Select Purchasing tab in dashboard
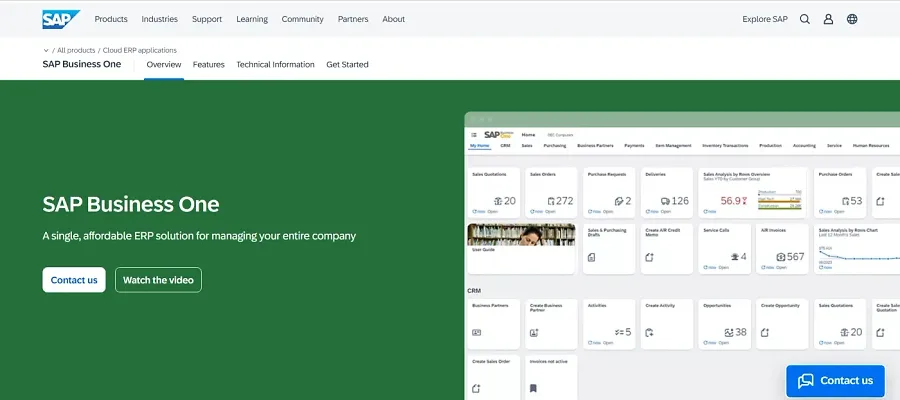900x400 pixels. point(555,146)
